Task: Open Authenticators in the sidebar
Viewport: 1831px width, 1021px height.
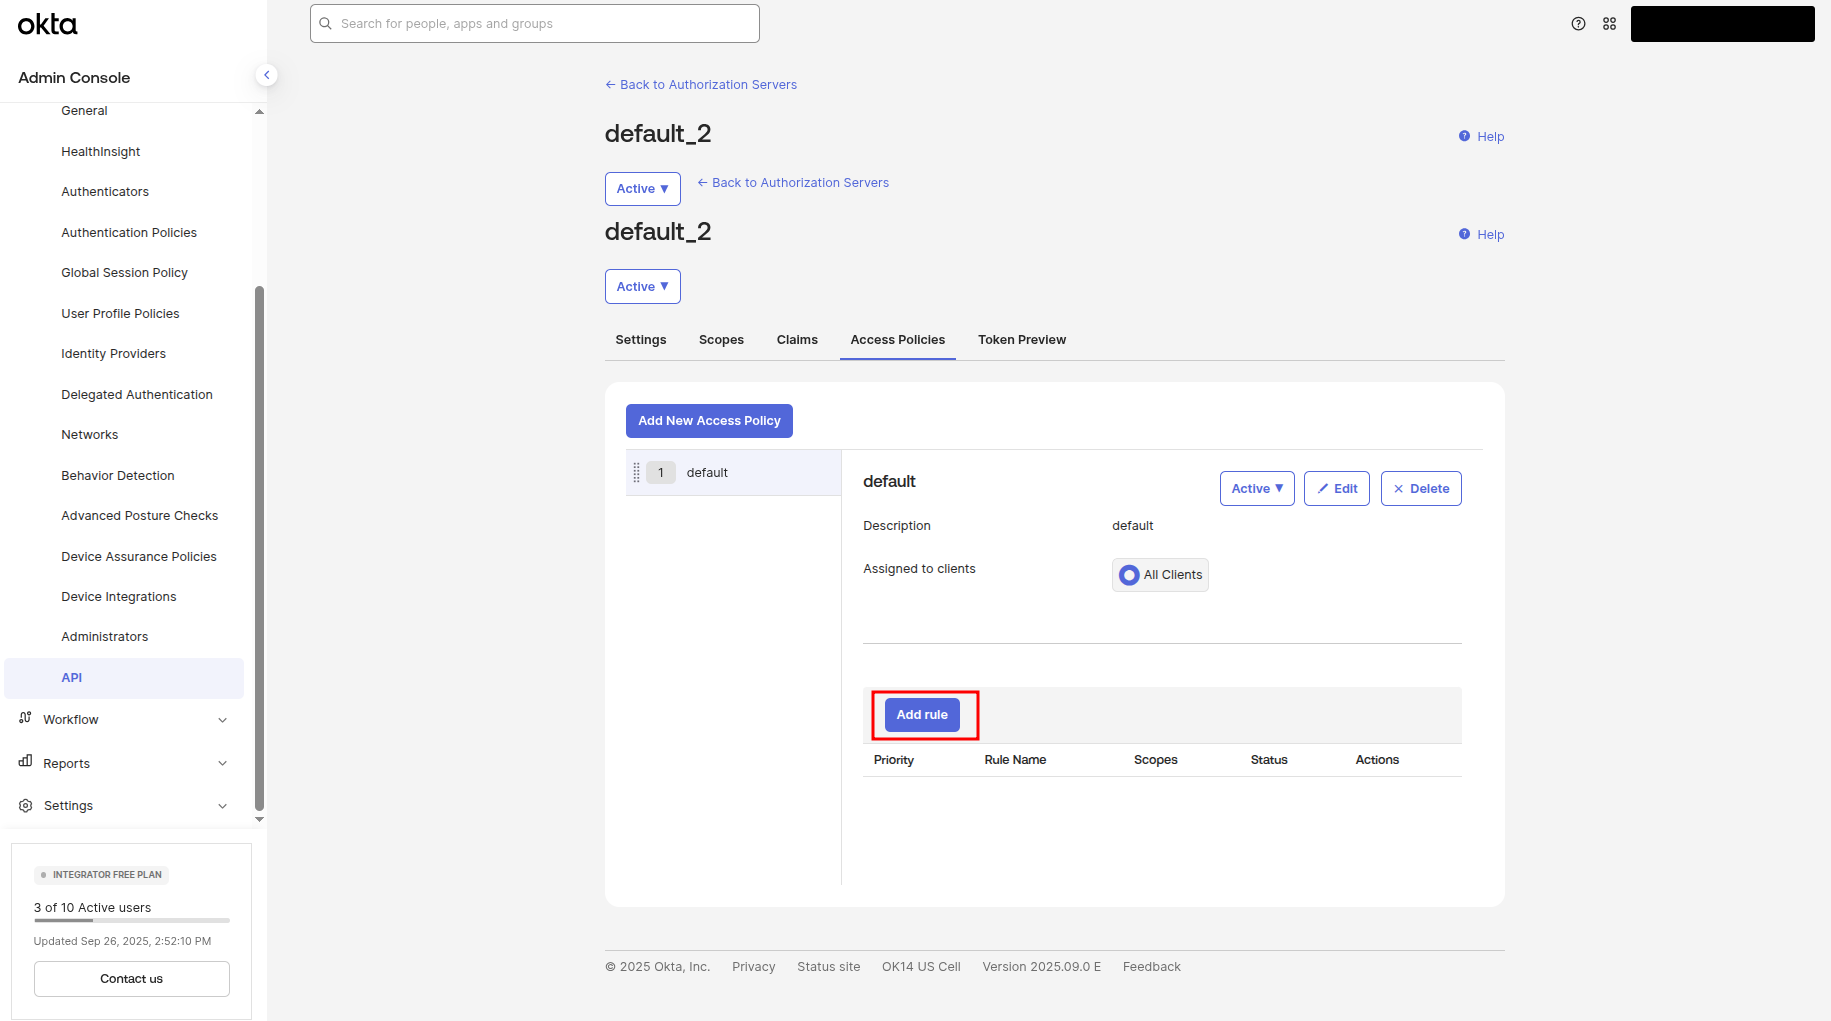Action: click(x=105, y=192)
